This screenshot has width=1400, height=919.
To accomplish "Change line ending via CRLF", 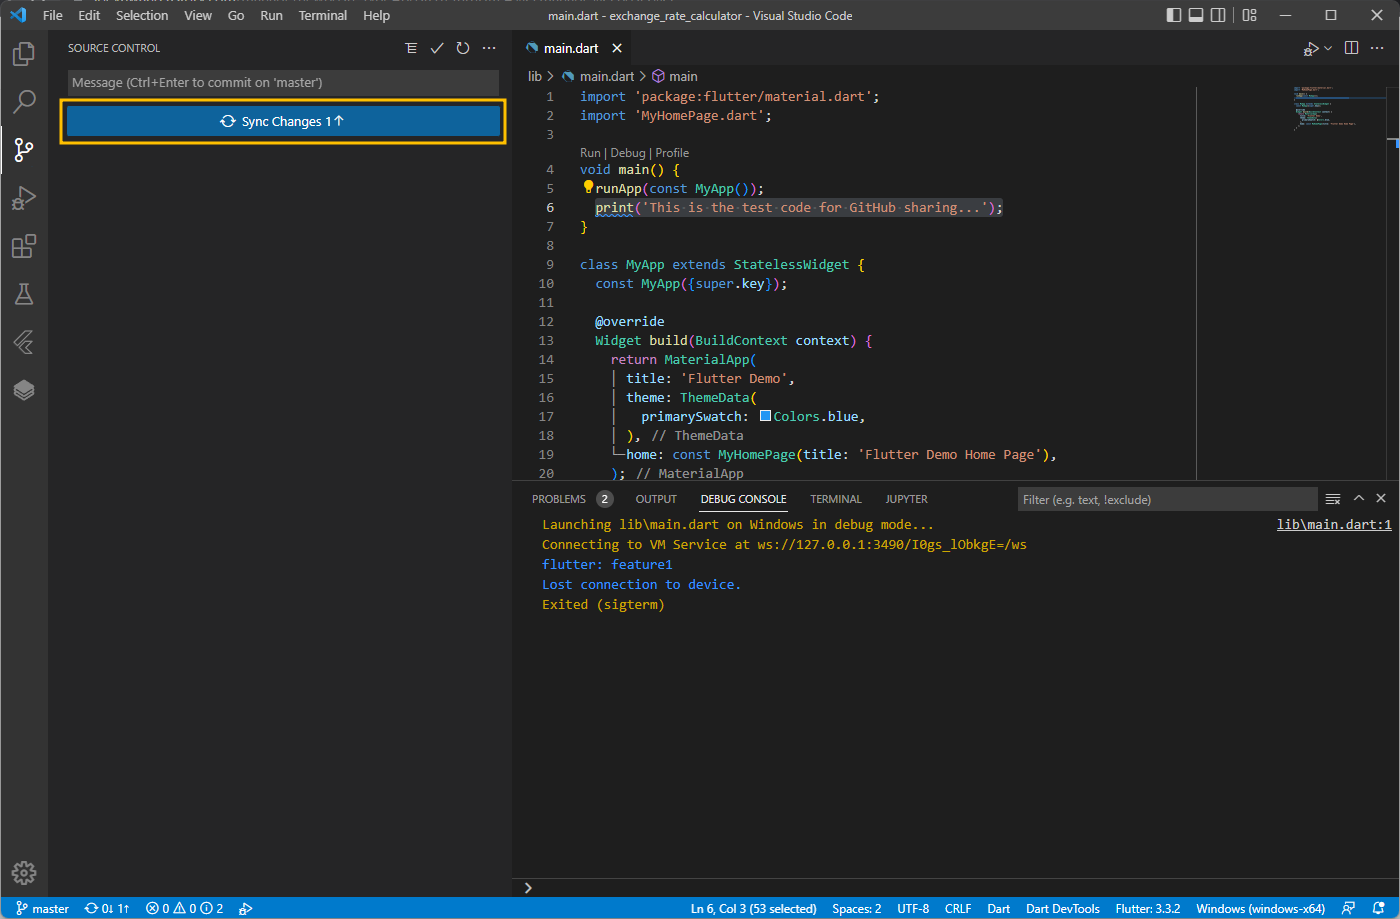I will (958, 908).
